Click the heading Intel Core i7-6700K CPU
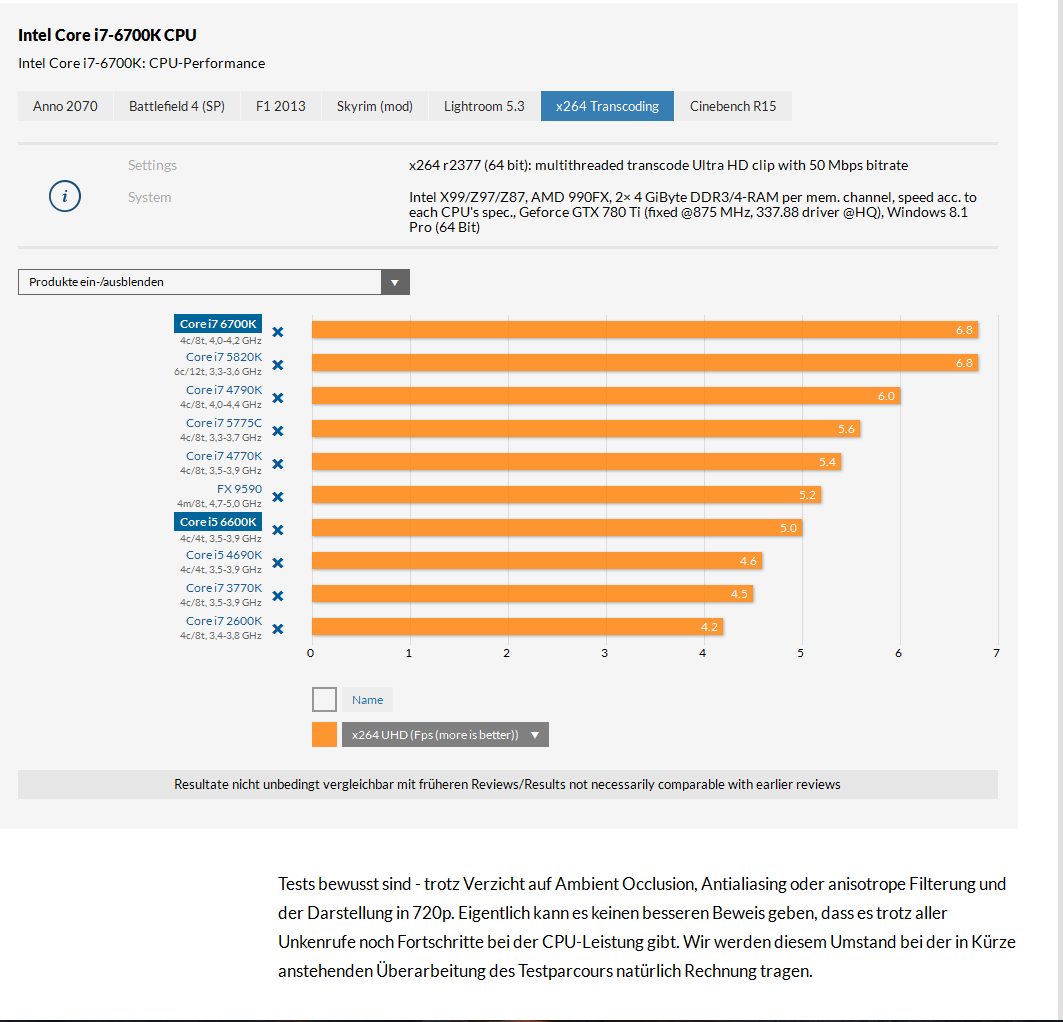The image size is (1063, 1022). (x=107, y=35)
